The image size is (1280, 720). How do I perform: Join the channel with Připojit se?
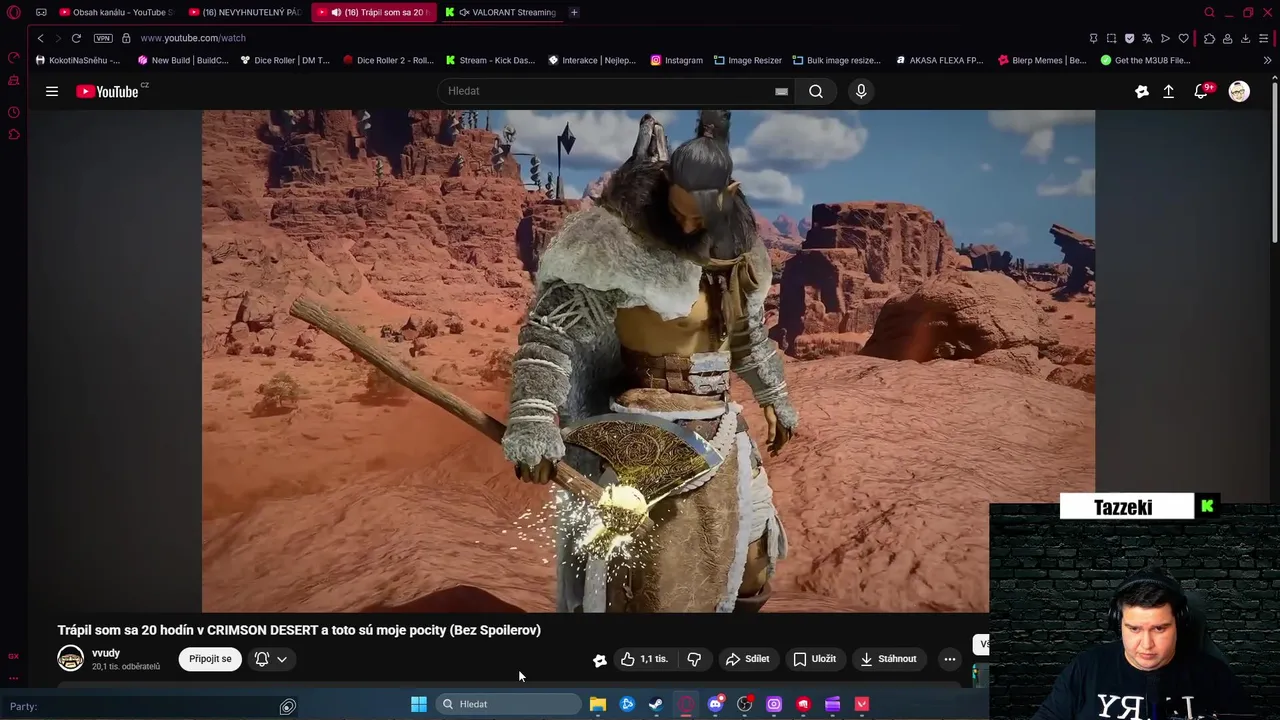coord(210,659)
